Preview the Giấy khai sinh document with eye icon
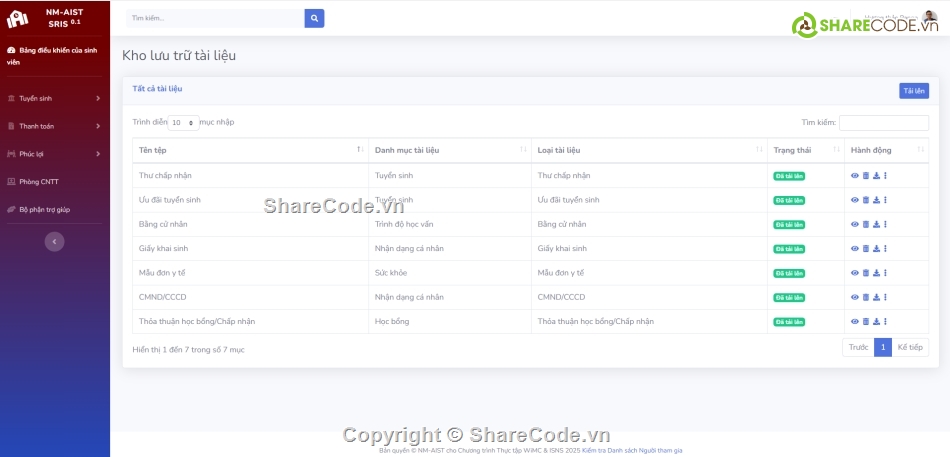This screenshot has height=457, width=950. coord(855,248)
